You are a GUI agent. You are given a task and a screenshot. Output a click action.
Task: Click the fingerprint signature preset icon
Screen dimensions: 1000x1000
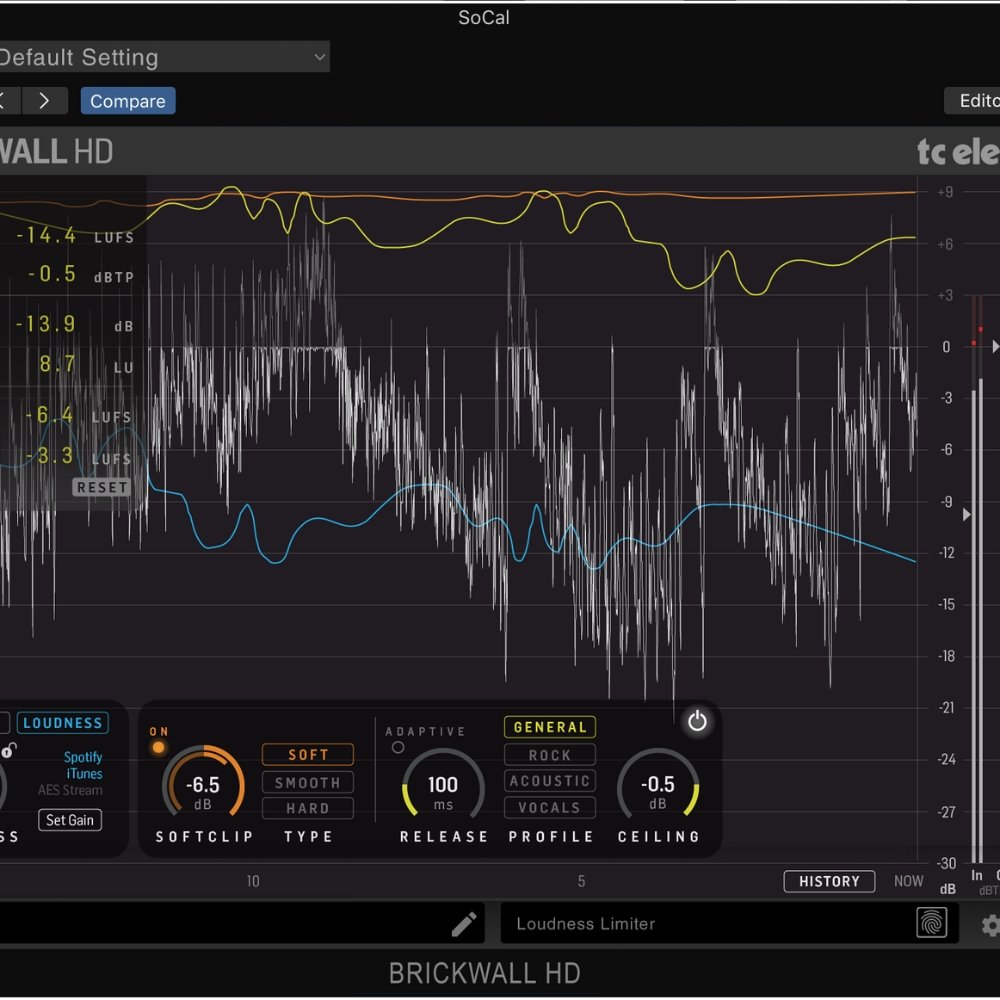[x=931, y=923]
